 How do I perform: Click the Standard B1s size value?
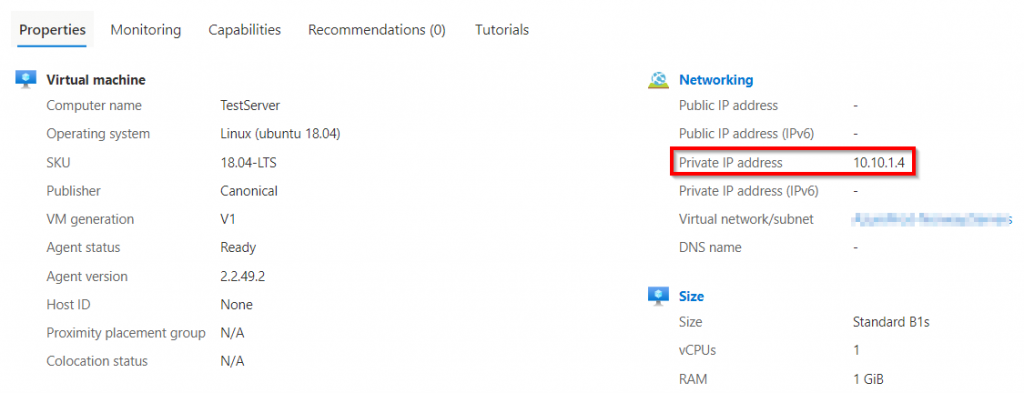click(x=891, y=322)
